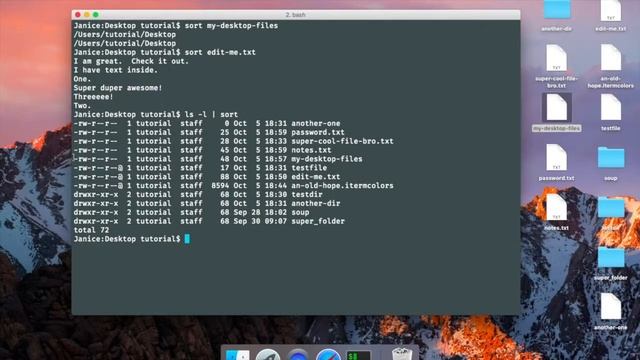Image resolution: width=640 pixels, height=360 pixels.
Task: Select the an-old-hope.itermcolors desktop file
Action: [611, 58]
